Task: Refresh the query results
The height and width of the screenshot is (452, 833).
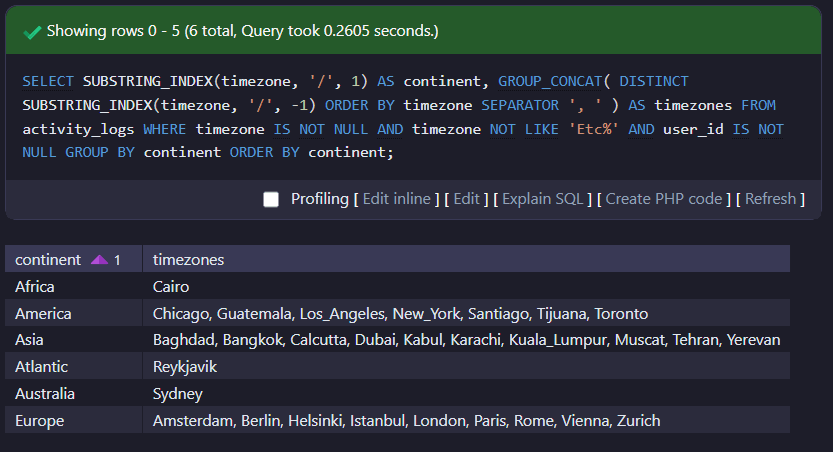Action: [770, 199]
